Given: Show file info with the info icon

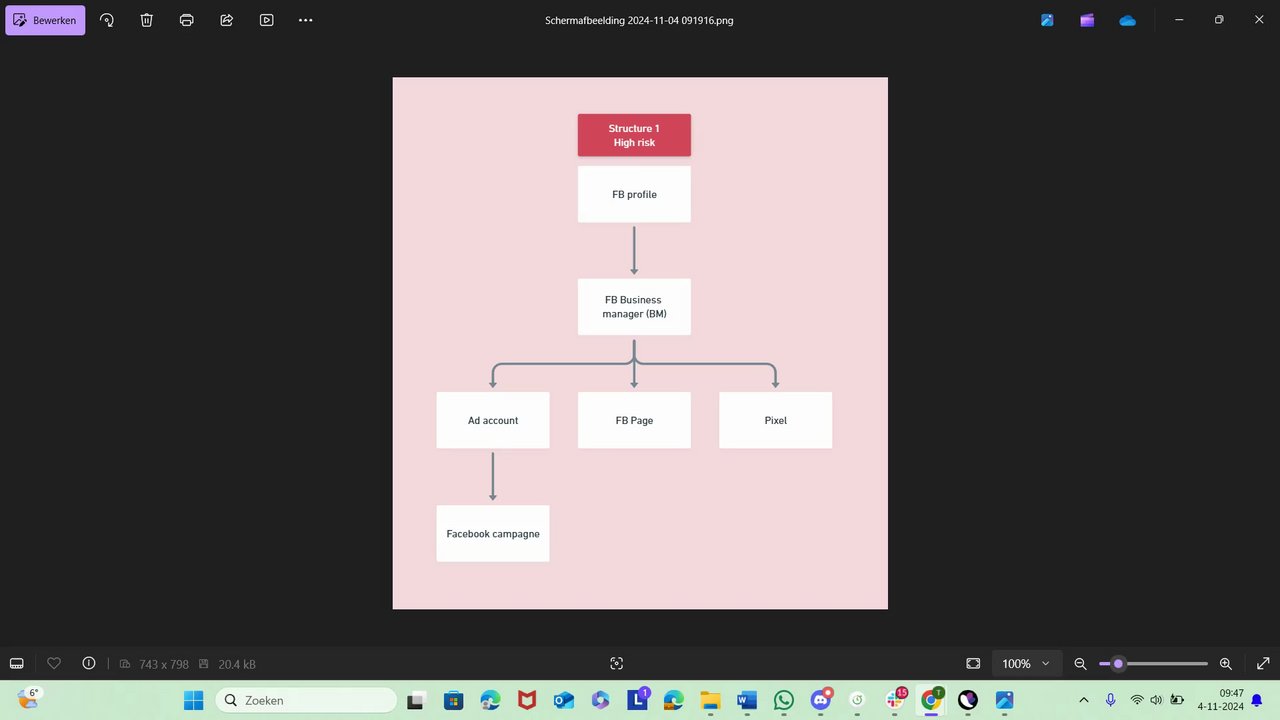Looking at the screenshot, I should click(89, 663).
